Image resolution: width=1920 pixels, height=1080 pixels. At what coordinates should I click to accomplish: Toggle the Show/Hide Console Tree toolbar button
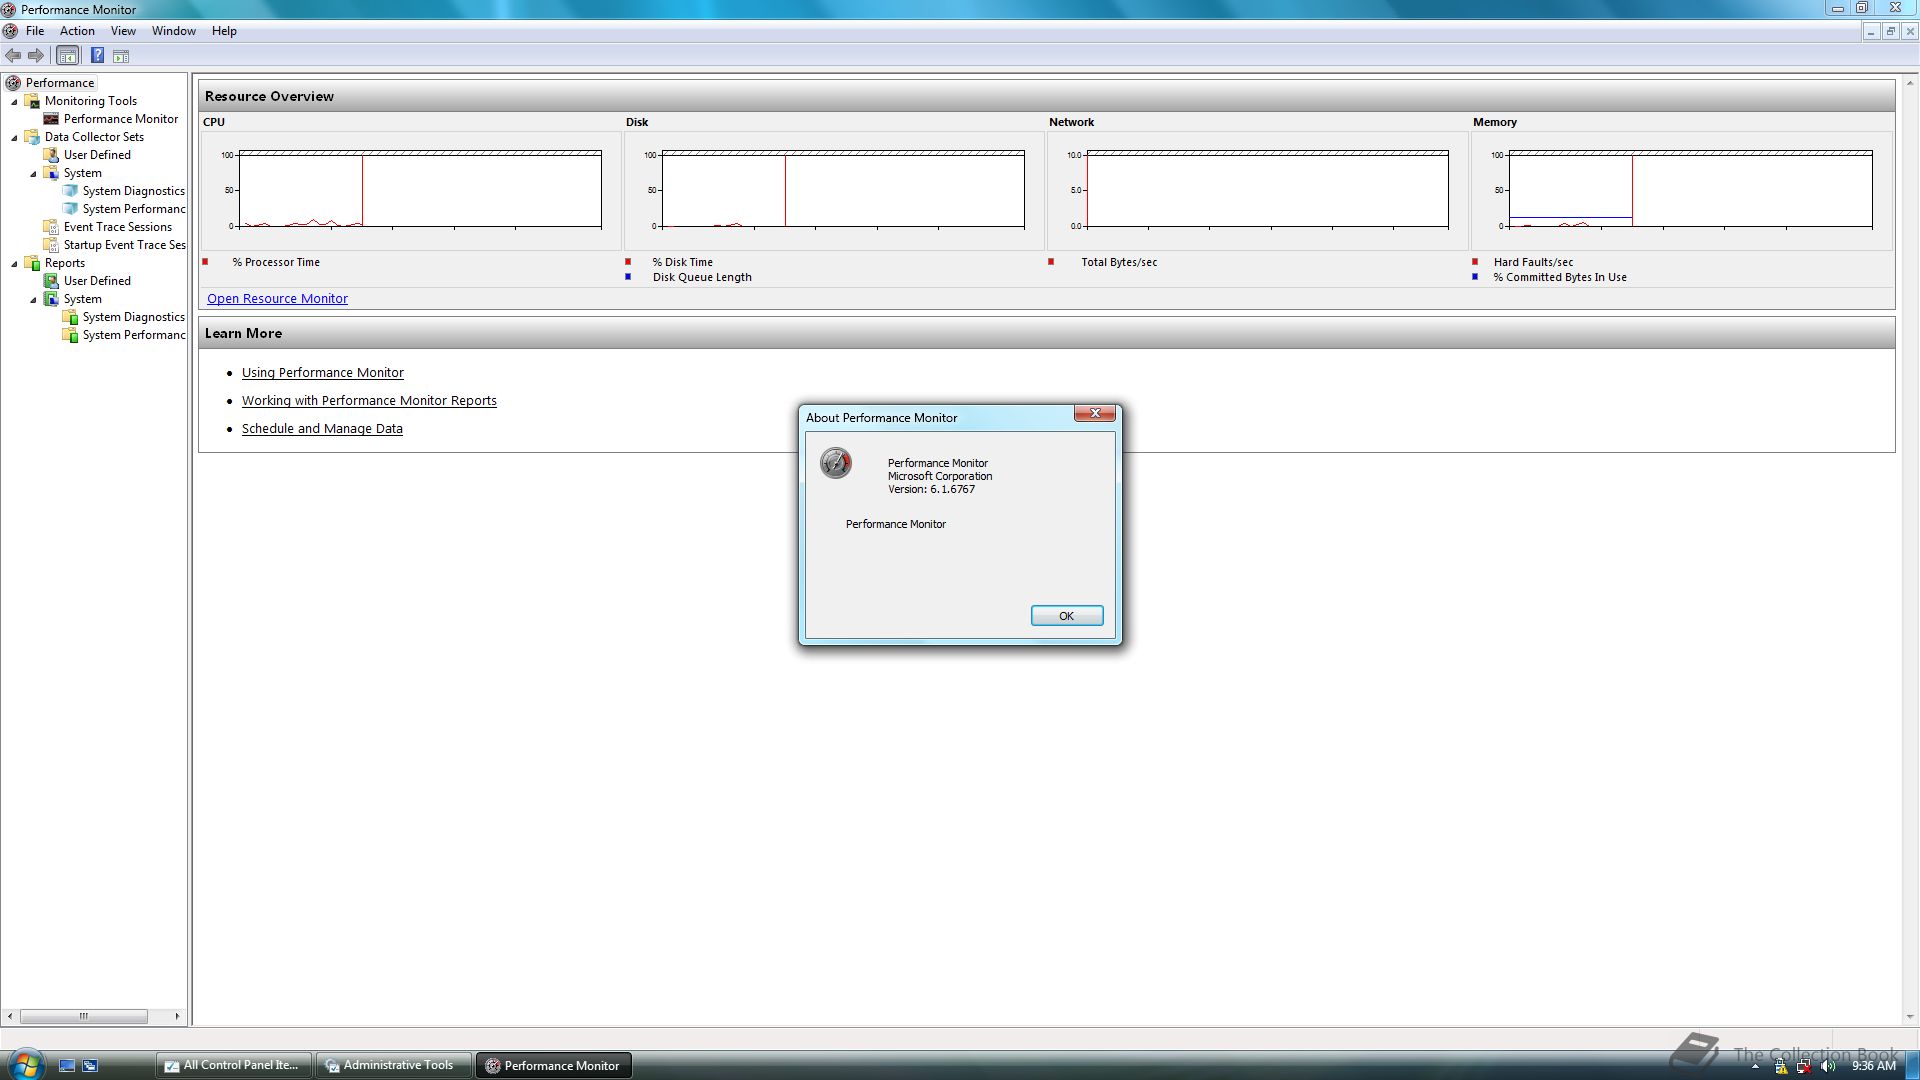tap(67, 56)
